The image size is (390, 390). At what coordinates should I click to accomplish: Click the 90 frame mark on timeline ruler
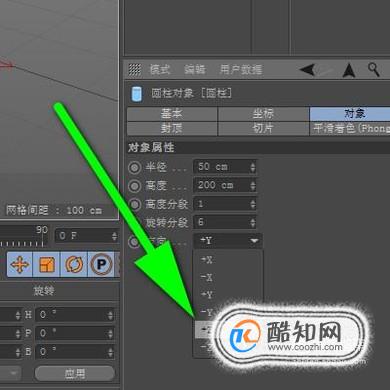pos(42,230)
